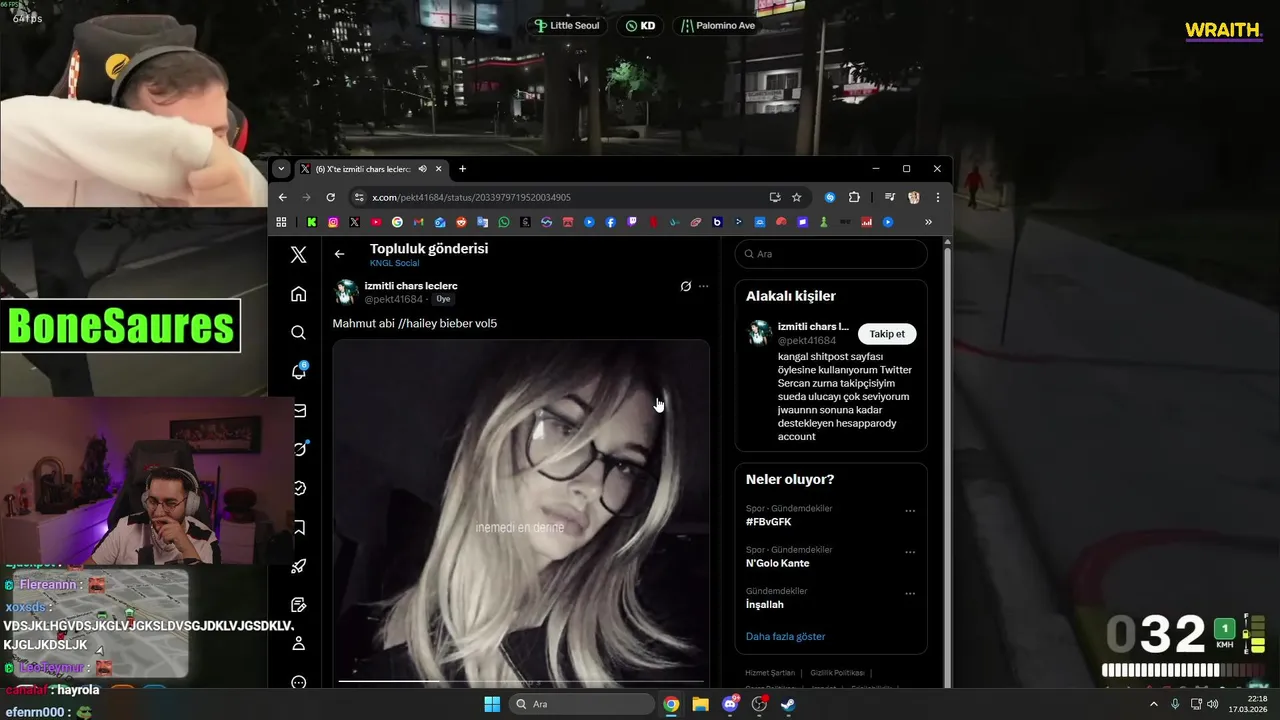Open the YouTube bookmark
This screenshot has height=720, width=1280.
[x=376, y=222]
